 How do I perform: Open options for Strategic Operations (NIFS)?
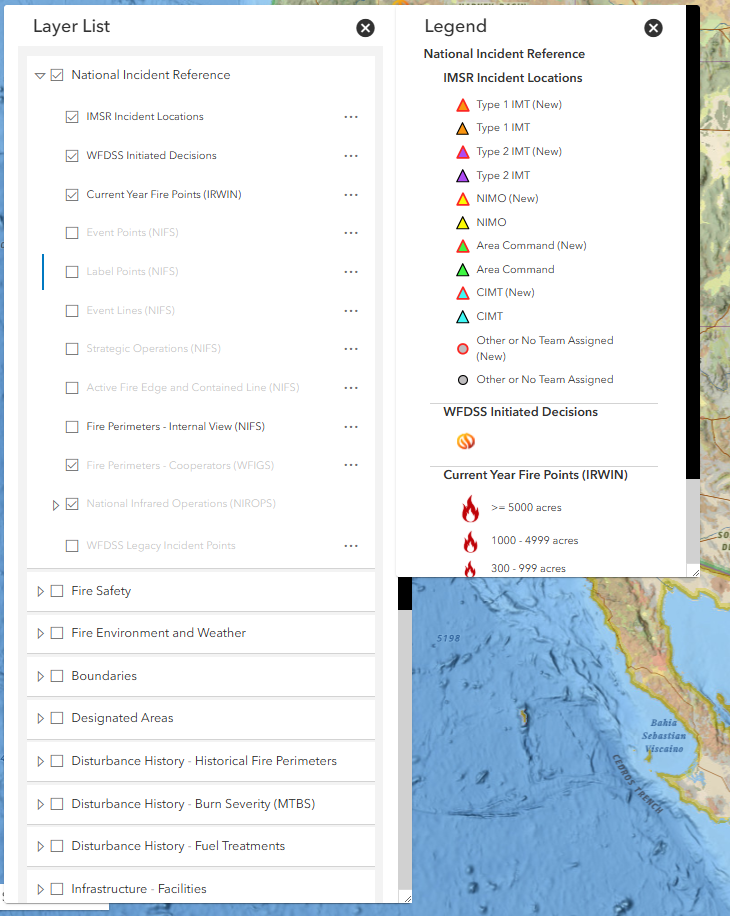point(351,349)
